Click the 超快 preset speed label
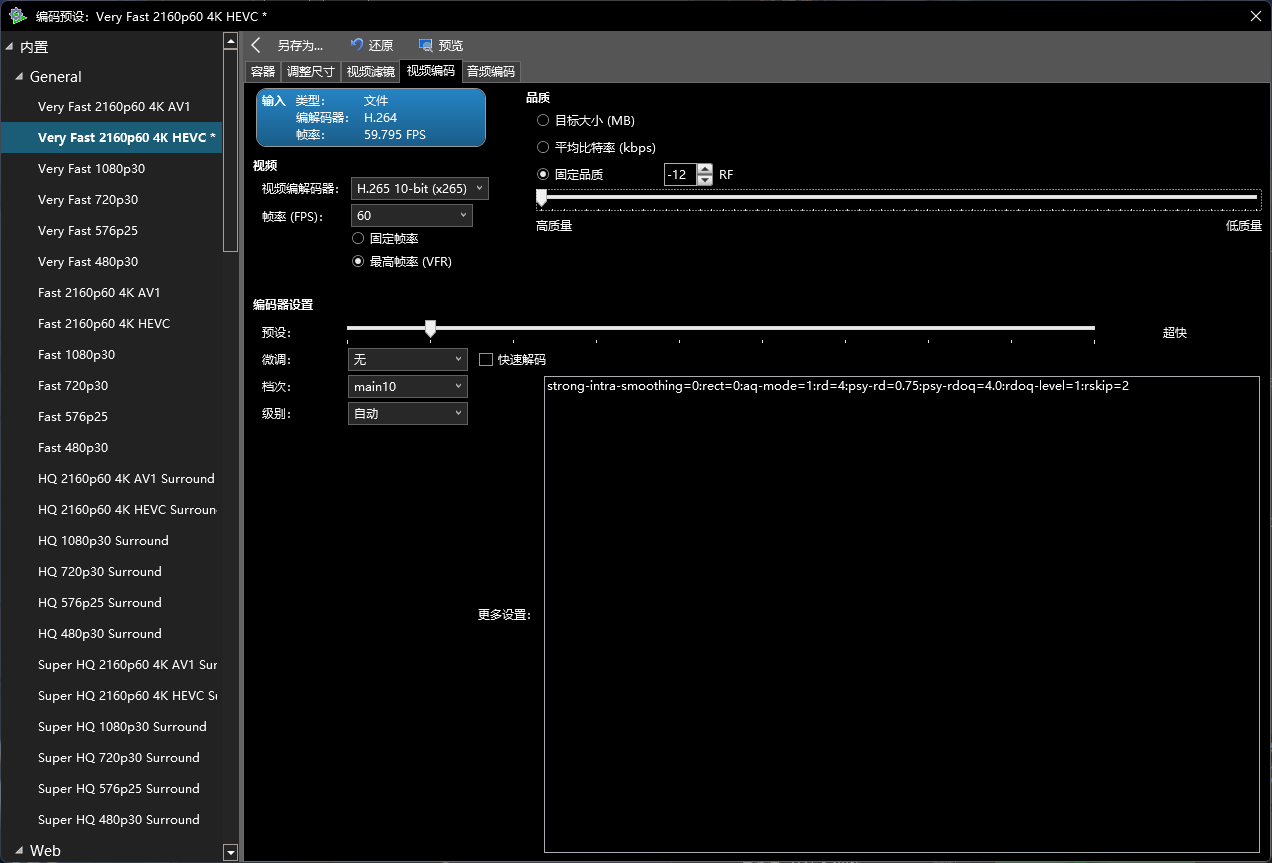Image resolution: width=1272 pixels, height=863 pixels. pos(1175,333)
